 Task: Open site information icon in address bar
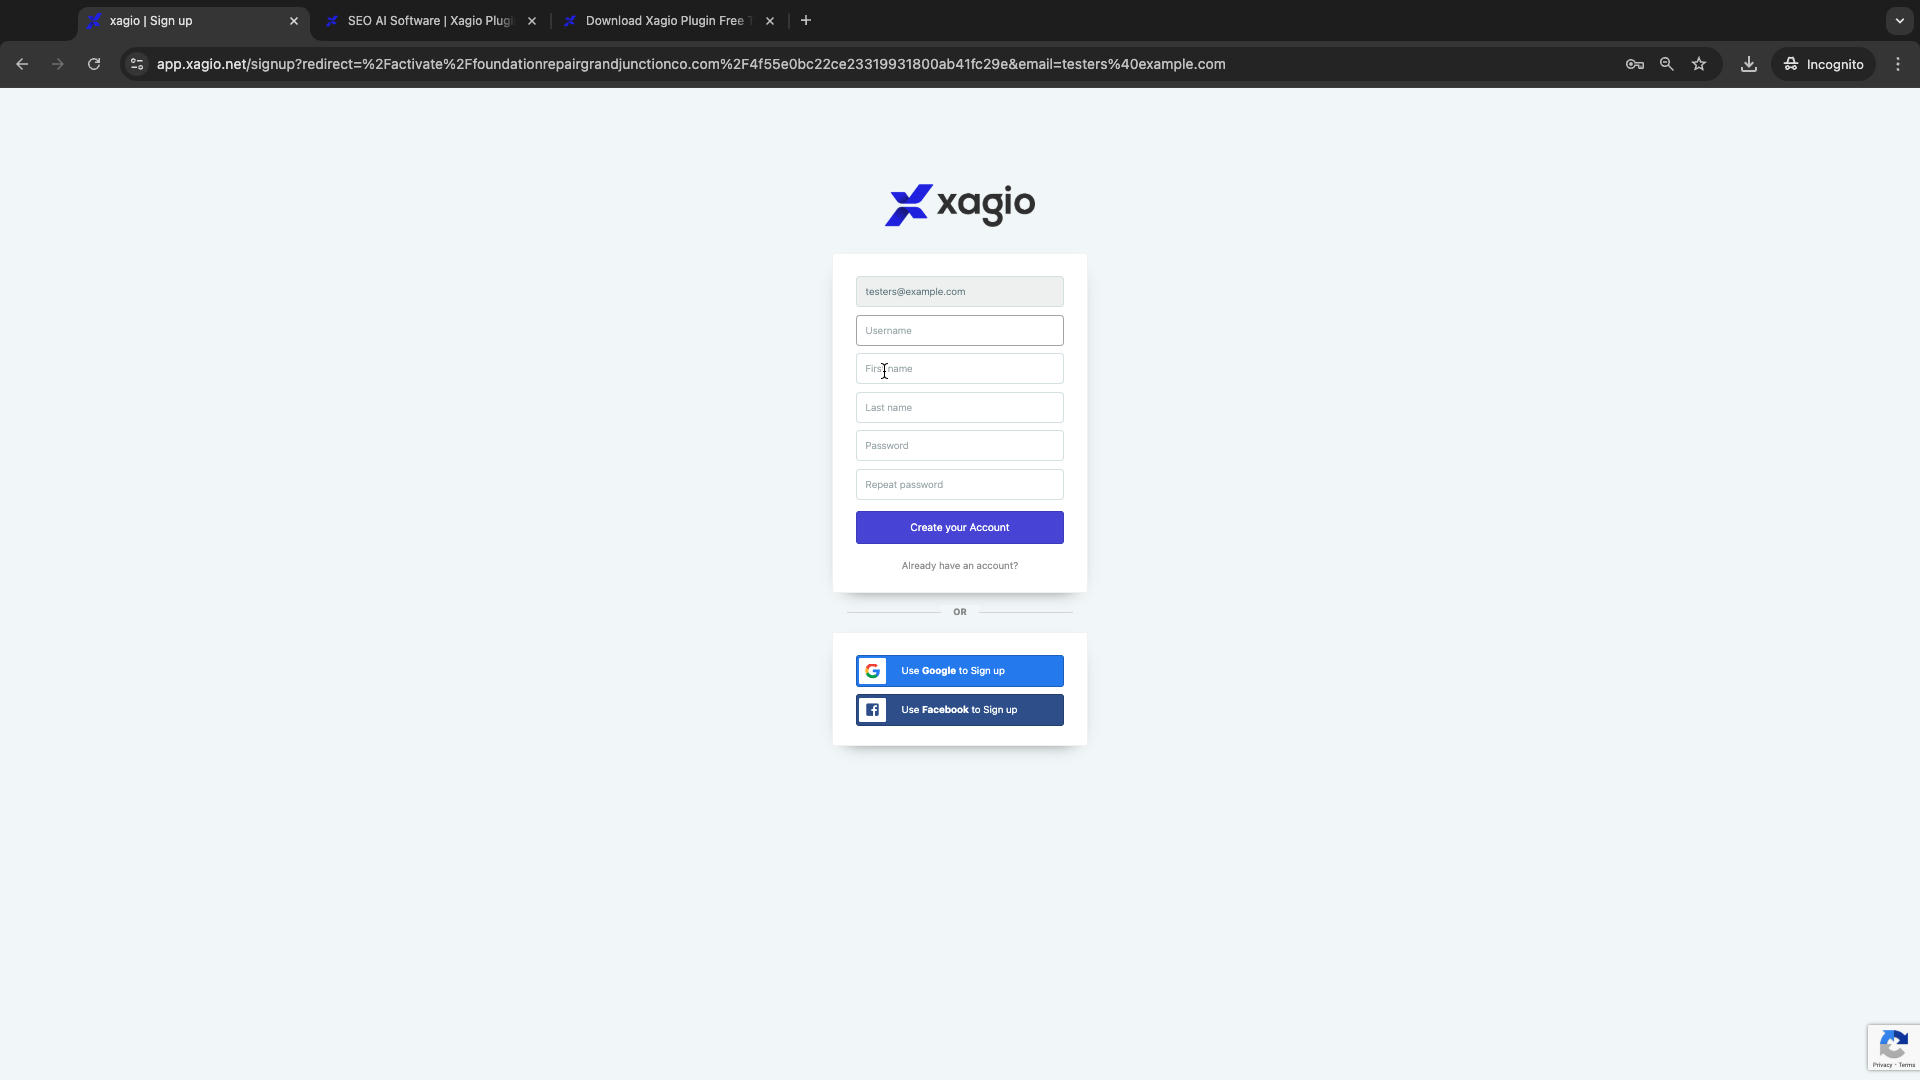click(x=137, y=64)
